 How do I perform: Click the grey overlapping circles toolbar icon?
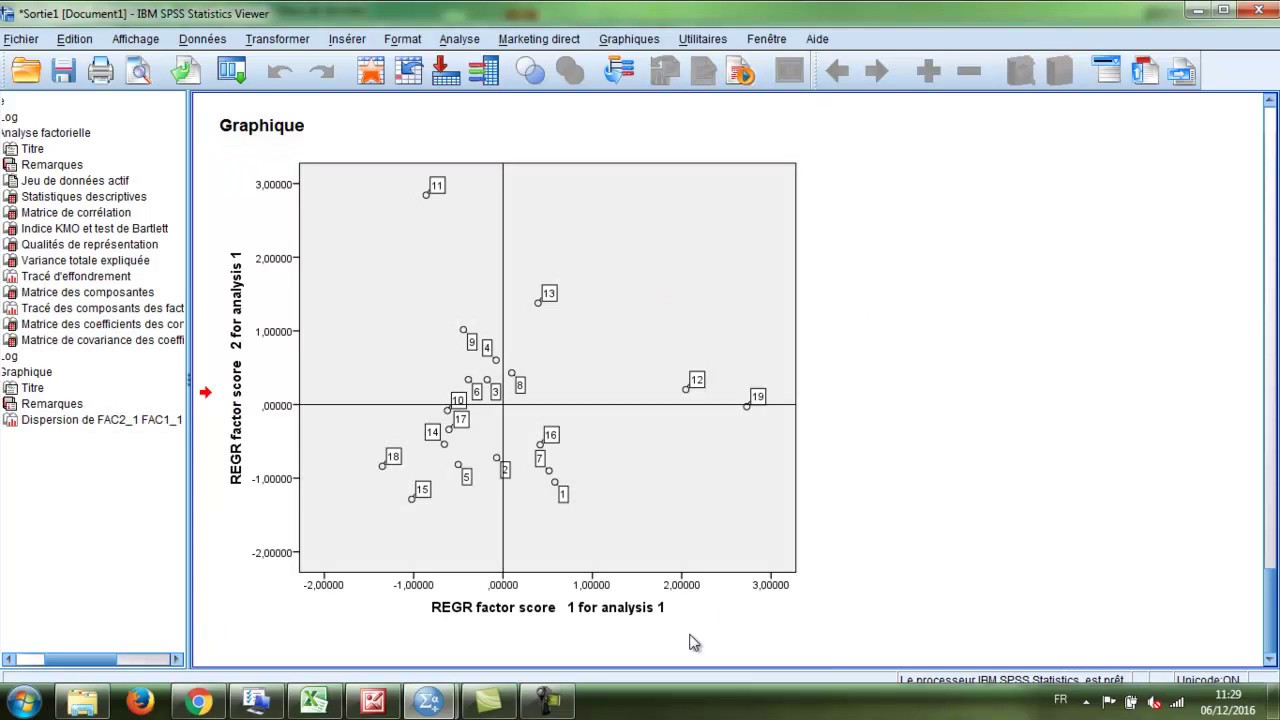pos(570,71)
